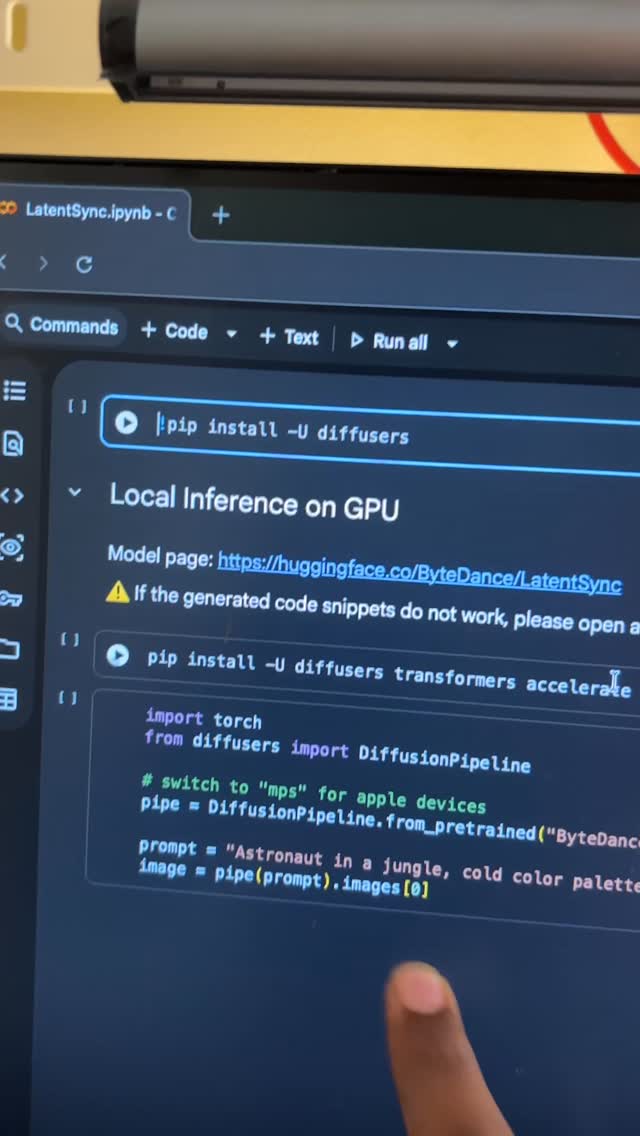Open the Run all dropdown arrow
Image resolution: width=640 pixels, height=1136 pixels.
pyautogui.click(x=452, y=343)
